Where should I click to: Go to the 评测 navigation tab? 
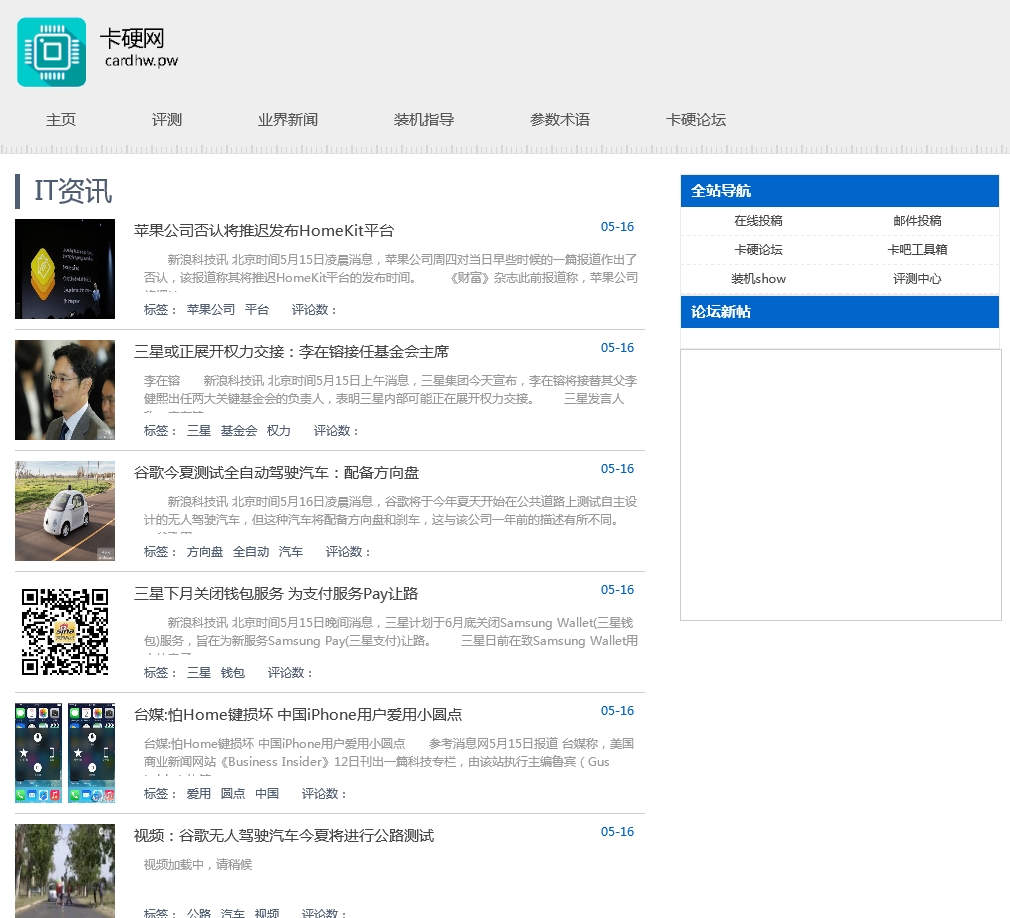(167, 120)
